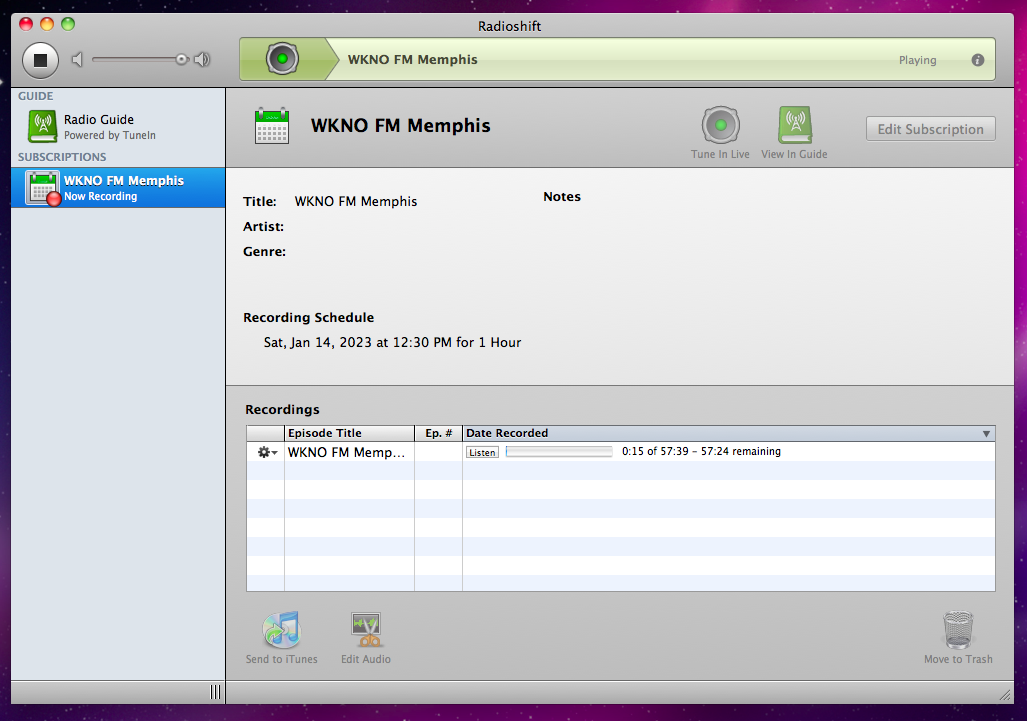Open View In Guide
Image resolution: width=1027 pixels, height=721 pixels.
[x=794, y=133]
